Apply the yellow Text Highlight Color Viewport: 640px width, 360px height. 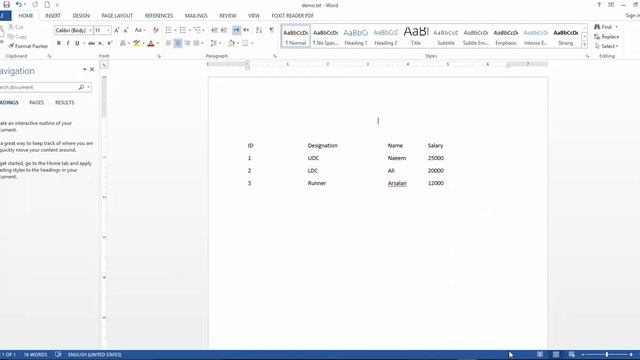coord(136,43)
